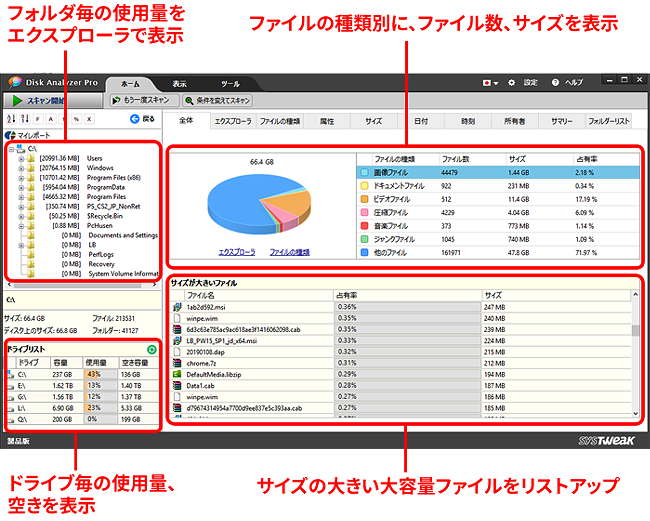Screen dimensions: 650x521
Task: Select the サマリー tab
Action: click(x=562, y=121)
